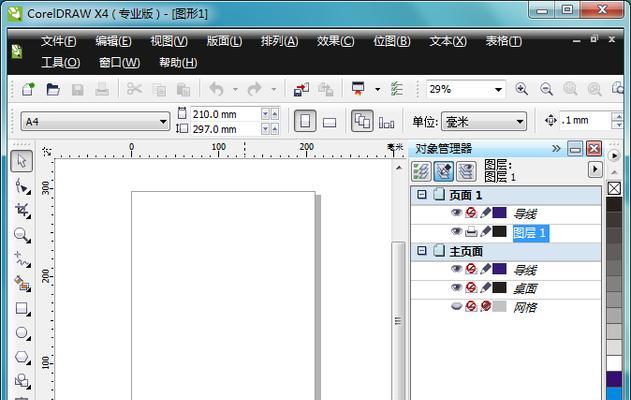Image resolution: width=631 pixels, height=400 pixels.
Task: Collapse the 页面 1 tree node
Action: [x=421, y=195]
